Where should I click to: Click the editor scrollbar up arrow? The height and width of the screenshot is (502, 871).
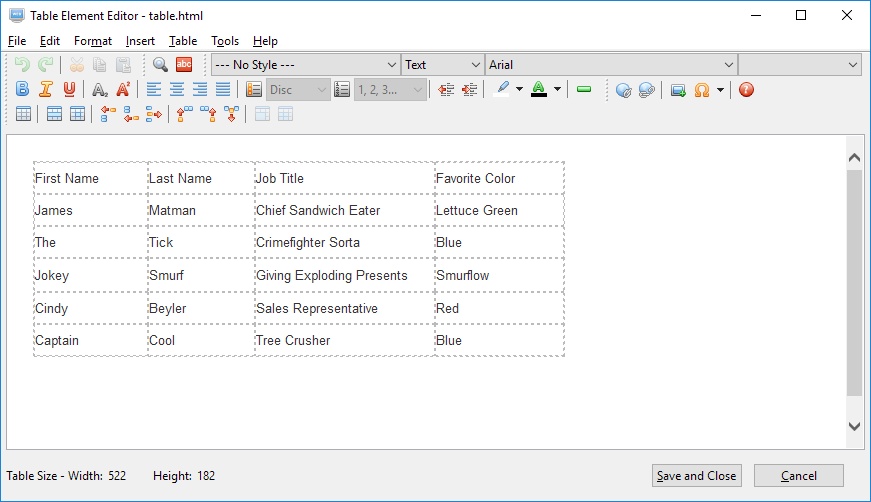tap(854, 158)
